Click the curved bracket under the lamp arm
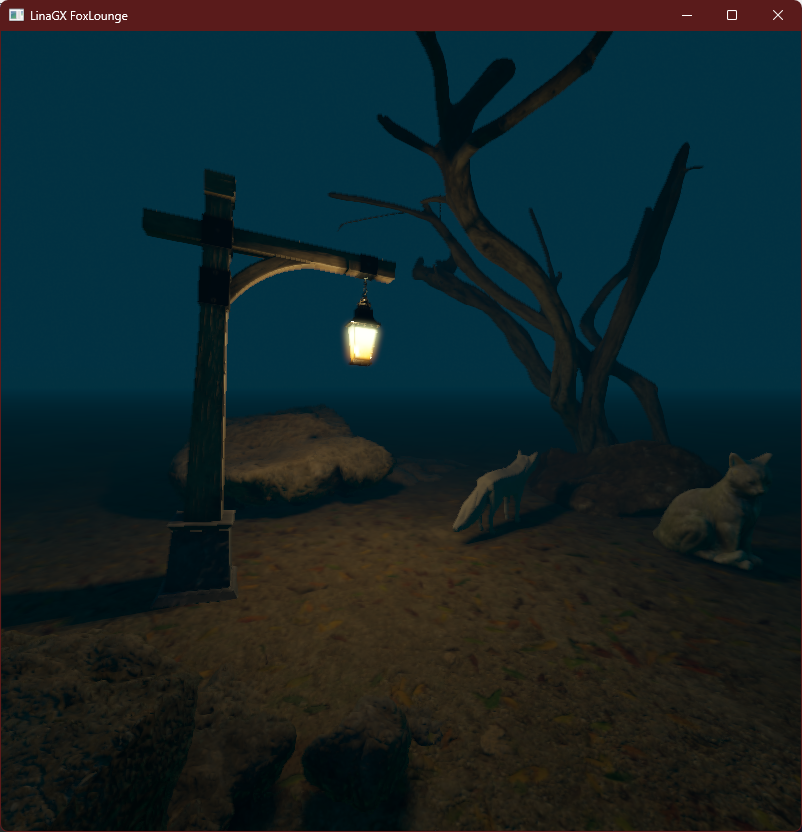 click(270, 274)
